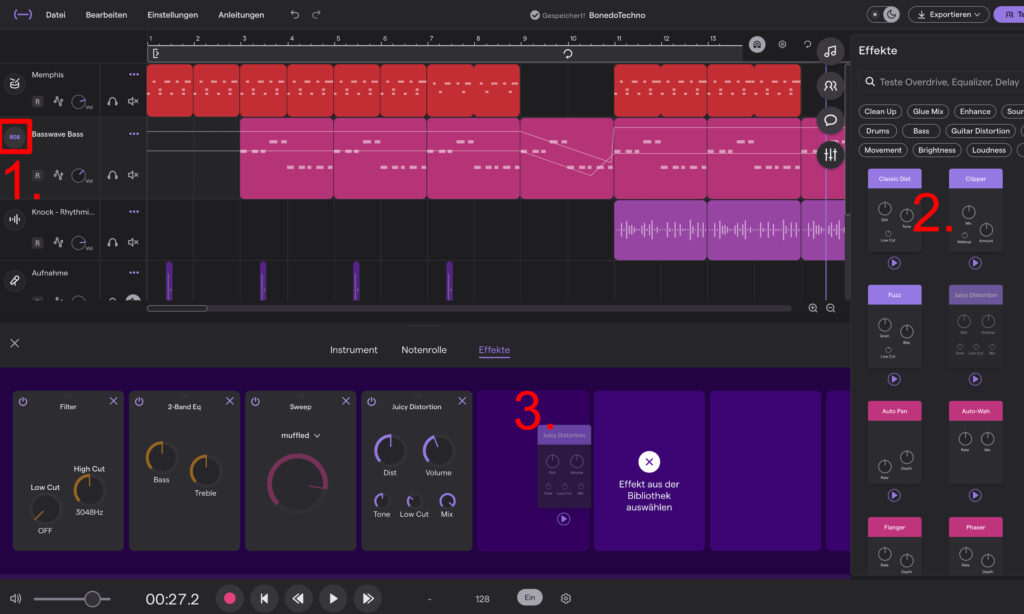Open the mixer sliders icon
This screenshot has width=1024, height=614.
[830, 155]
